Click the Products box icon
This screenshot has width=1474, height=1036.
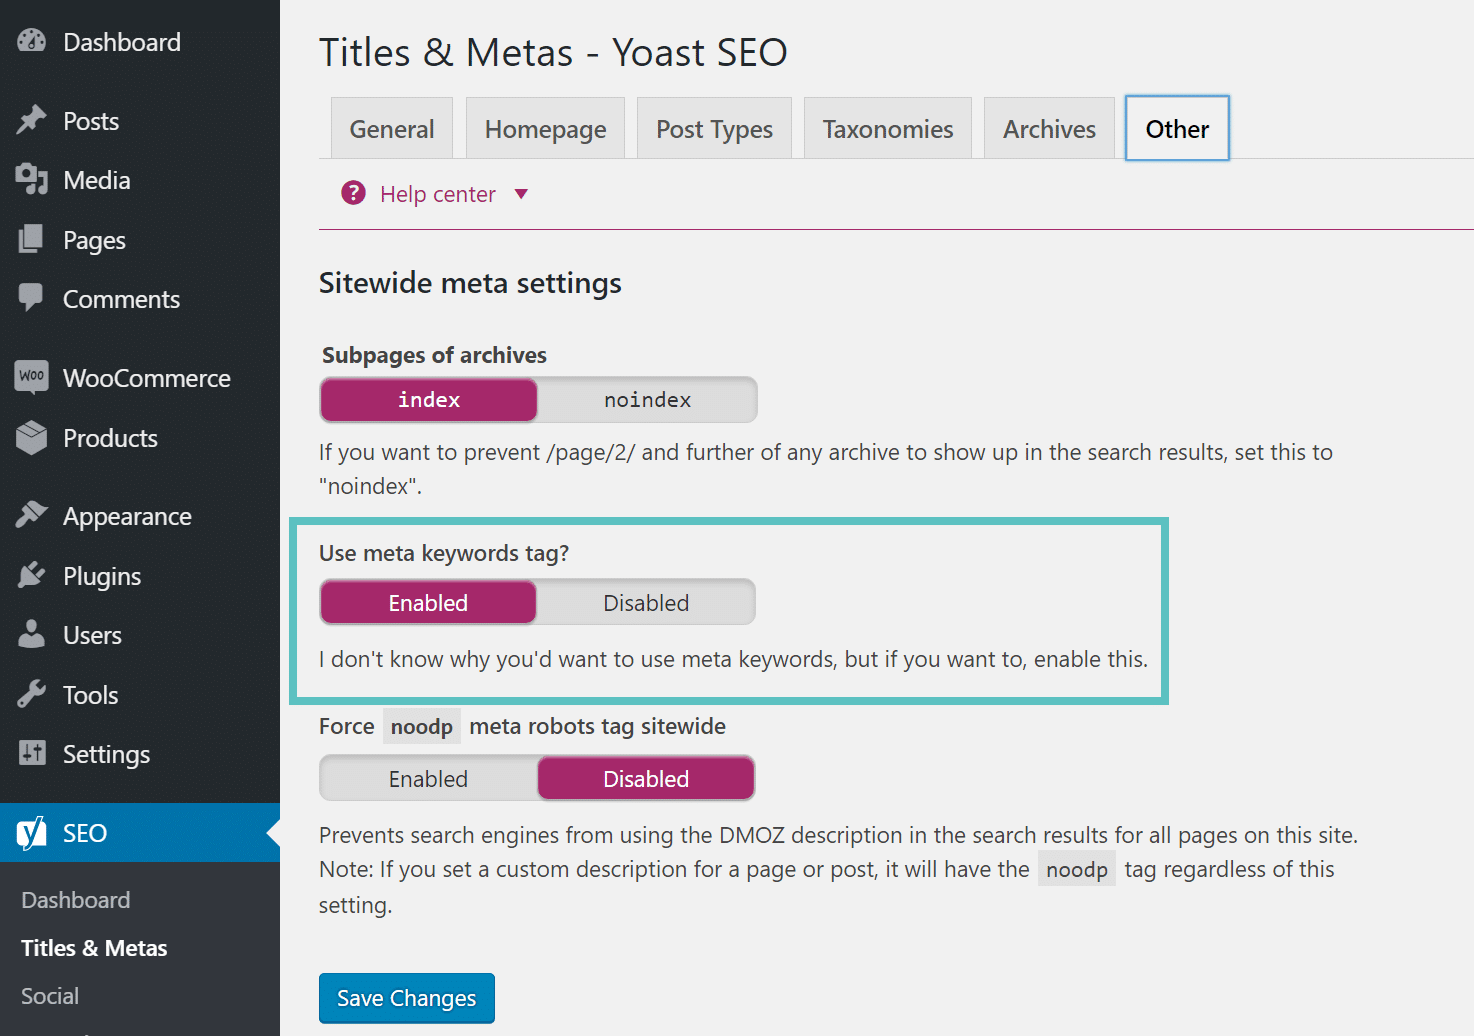31,437
